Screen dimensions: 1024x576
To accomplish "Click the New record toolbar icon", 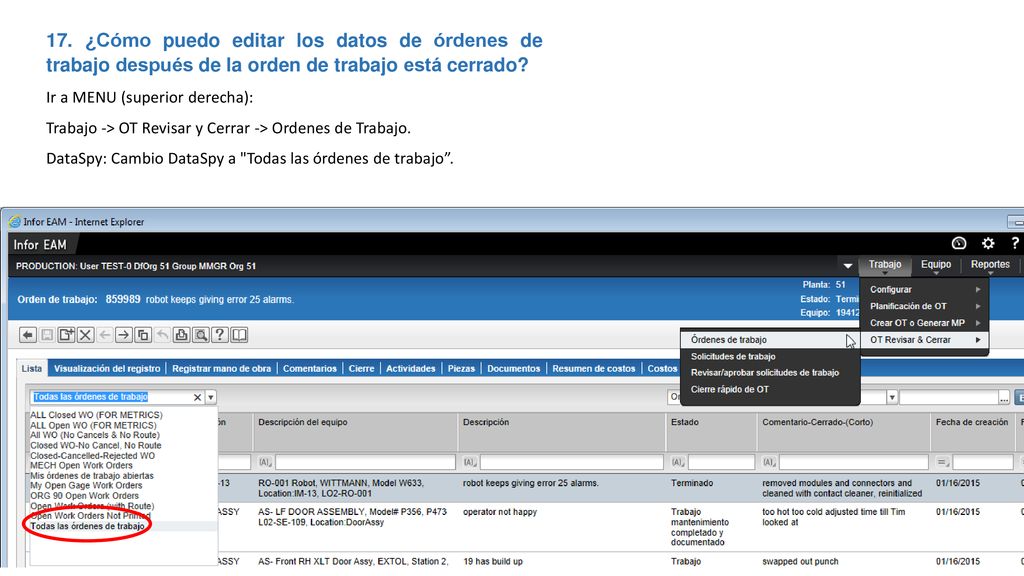I will coord(66,335).
